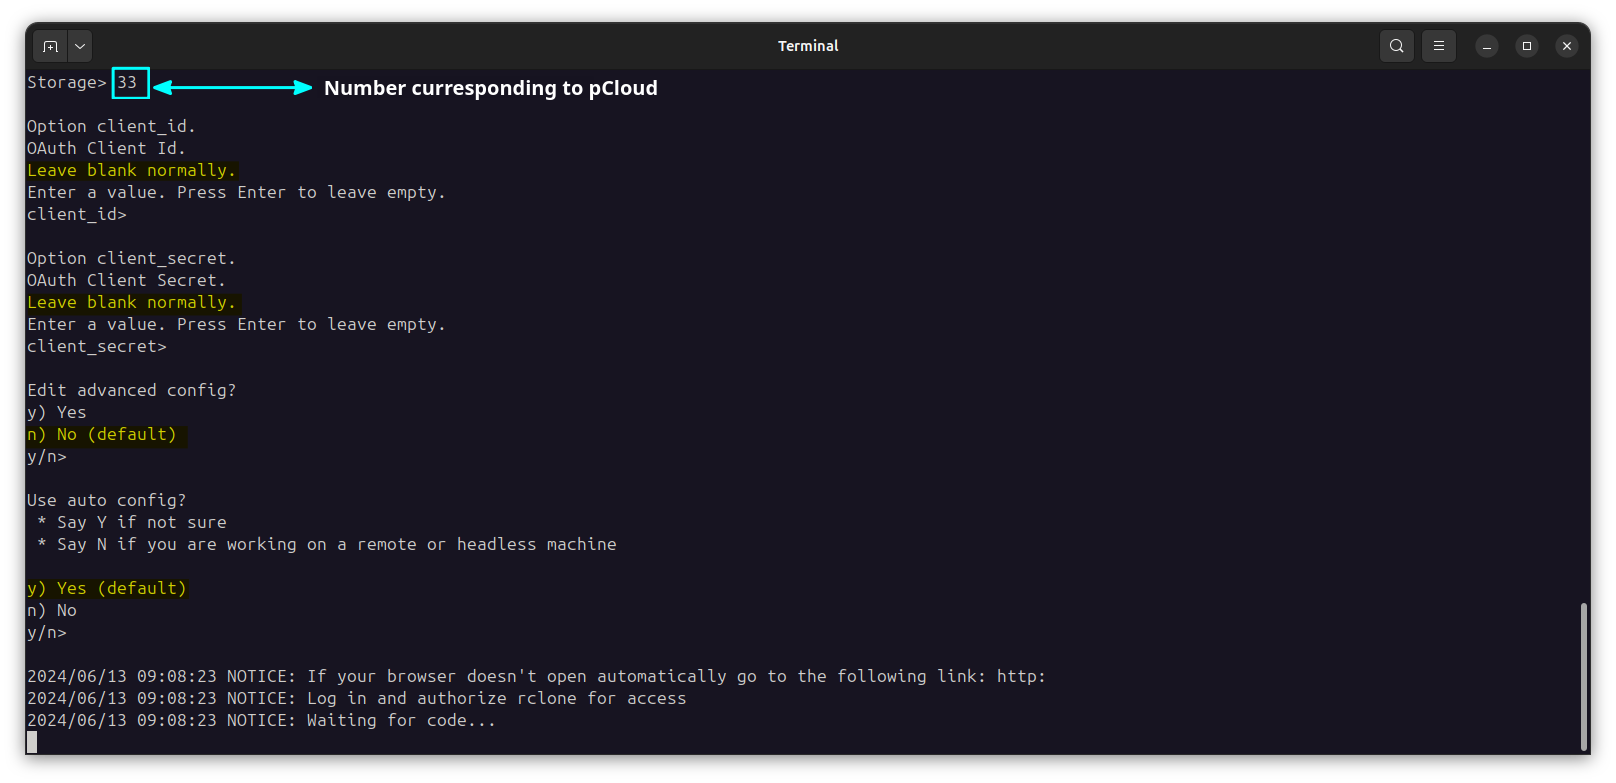Select the 'y) Yes (default)' option
Viewport: 1616px width, 783px height.
tap(106, 588)
